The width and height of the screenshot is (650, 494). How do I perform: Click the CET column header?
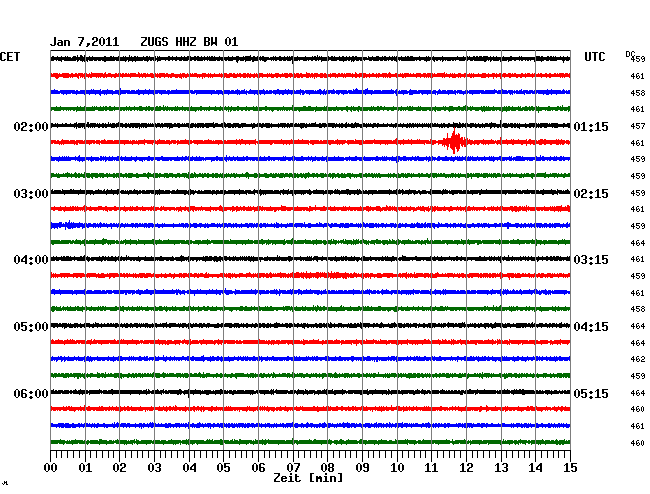point(10,57)
